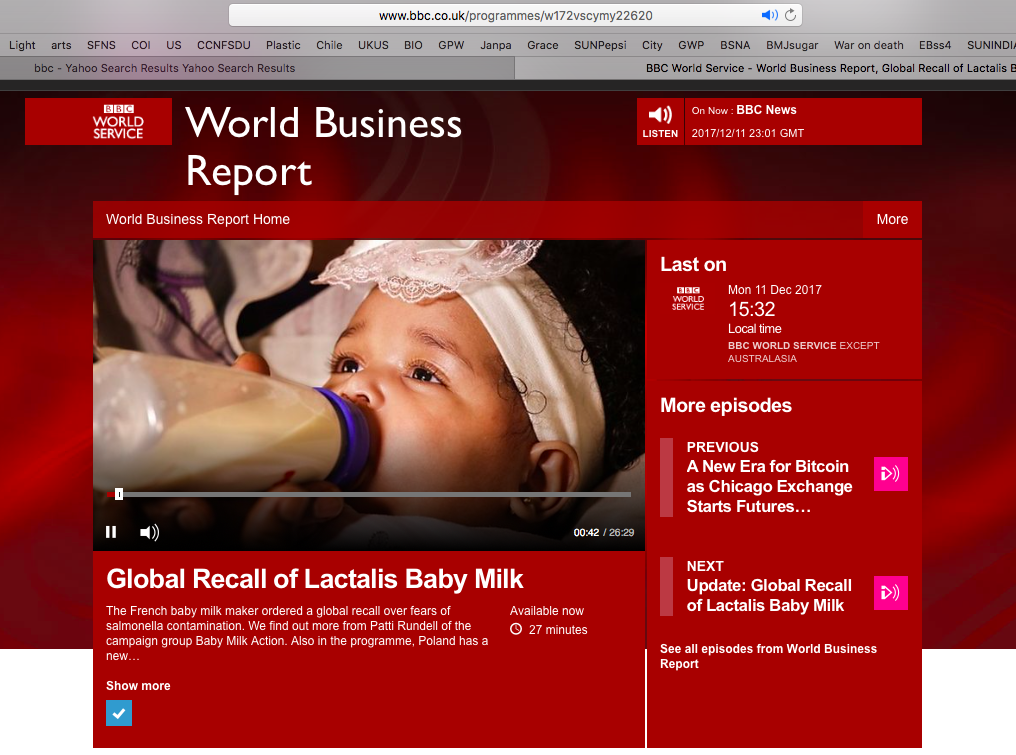1016x755 pixels.
Task: Open the EBss4 bookmark
Action: (935, 45)
